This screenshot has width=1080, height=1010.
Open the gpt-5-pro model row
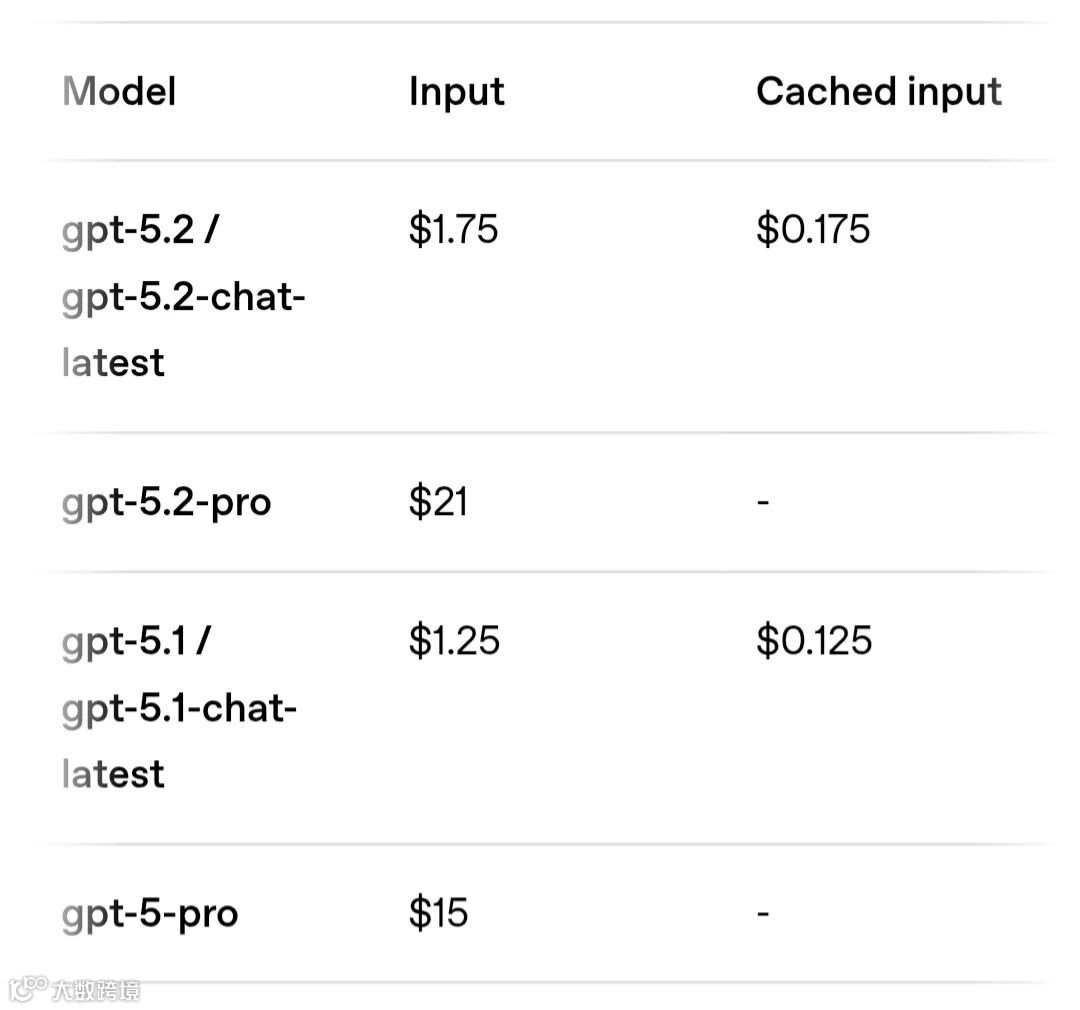[x=150, y=914]
